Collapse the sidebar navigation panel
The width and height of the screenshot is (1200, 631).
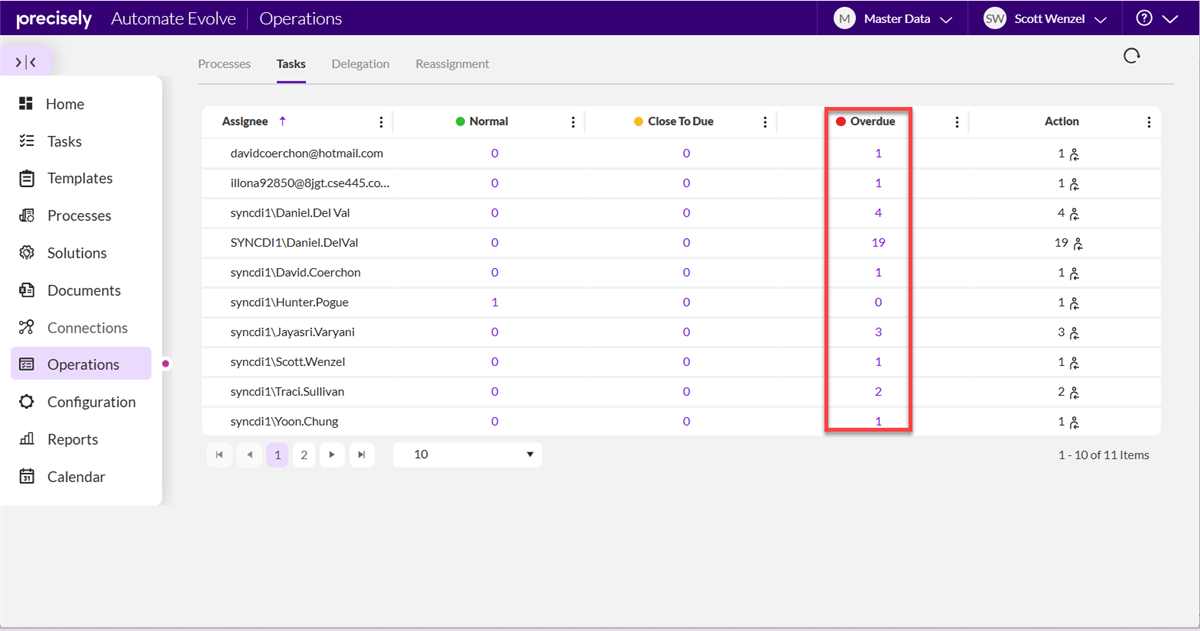click(x=26, y=62)
